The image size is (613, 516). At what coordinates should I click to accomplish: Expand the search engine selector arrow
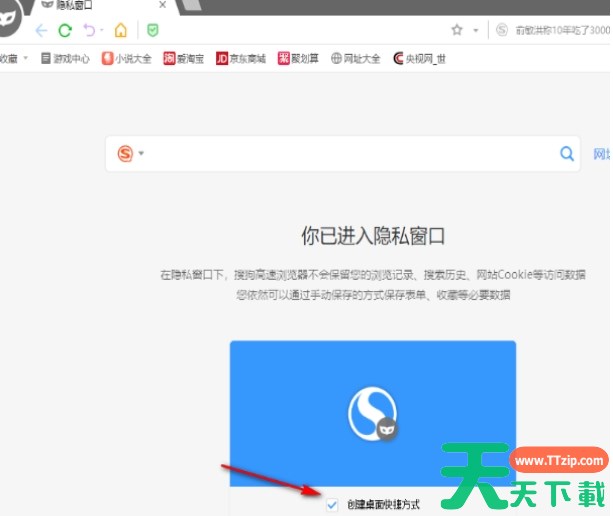pyautogui.click(x=141, y=153)
